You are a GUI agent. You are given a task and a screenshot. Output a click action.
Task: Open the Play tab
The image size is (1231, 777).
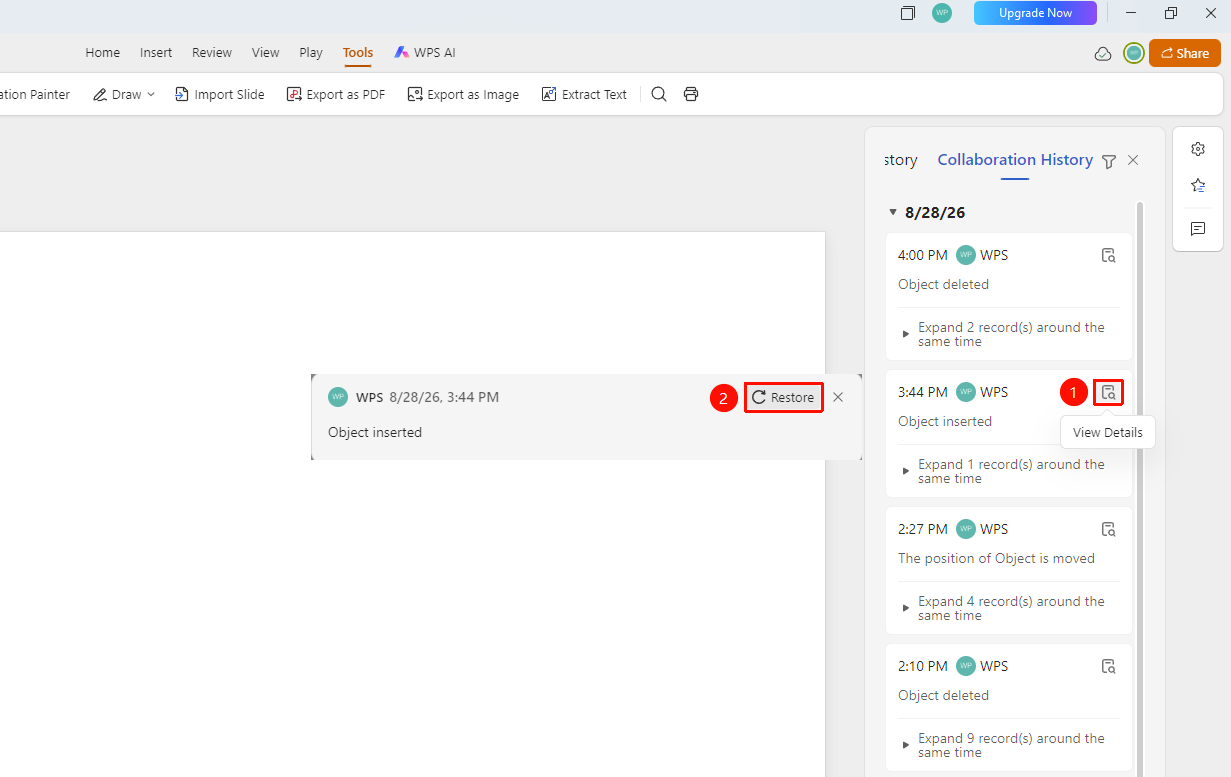311,53
